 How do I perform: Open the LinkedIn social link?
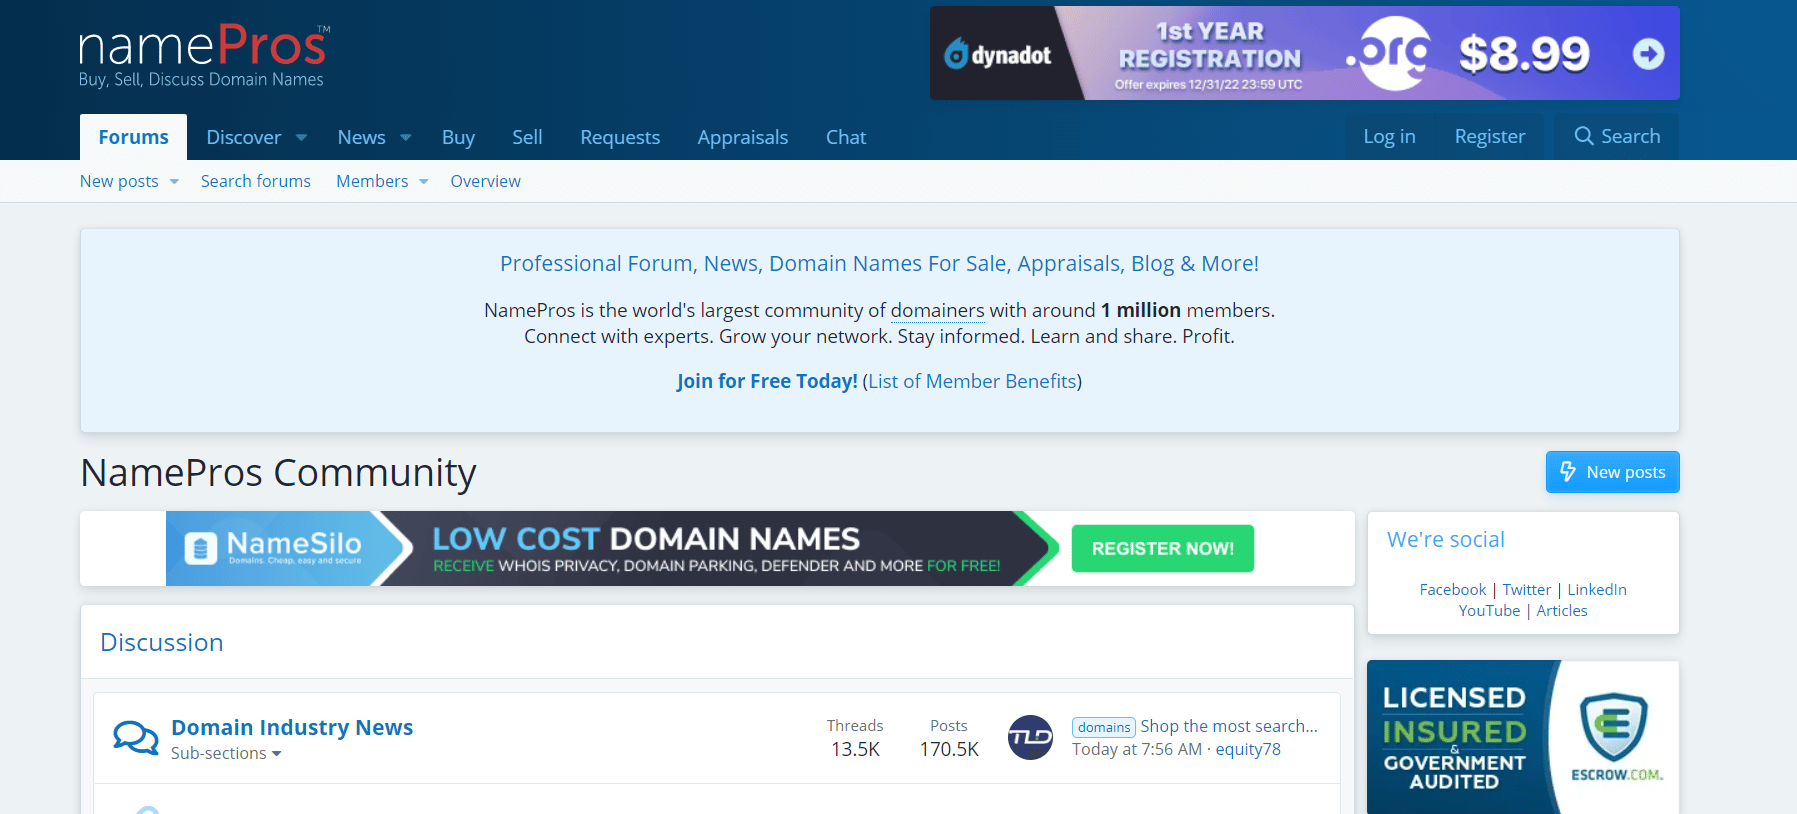[1597, 590]
